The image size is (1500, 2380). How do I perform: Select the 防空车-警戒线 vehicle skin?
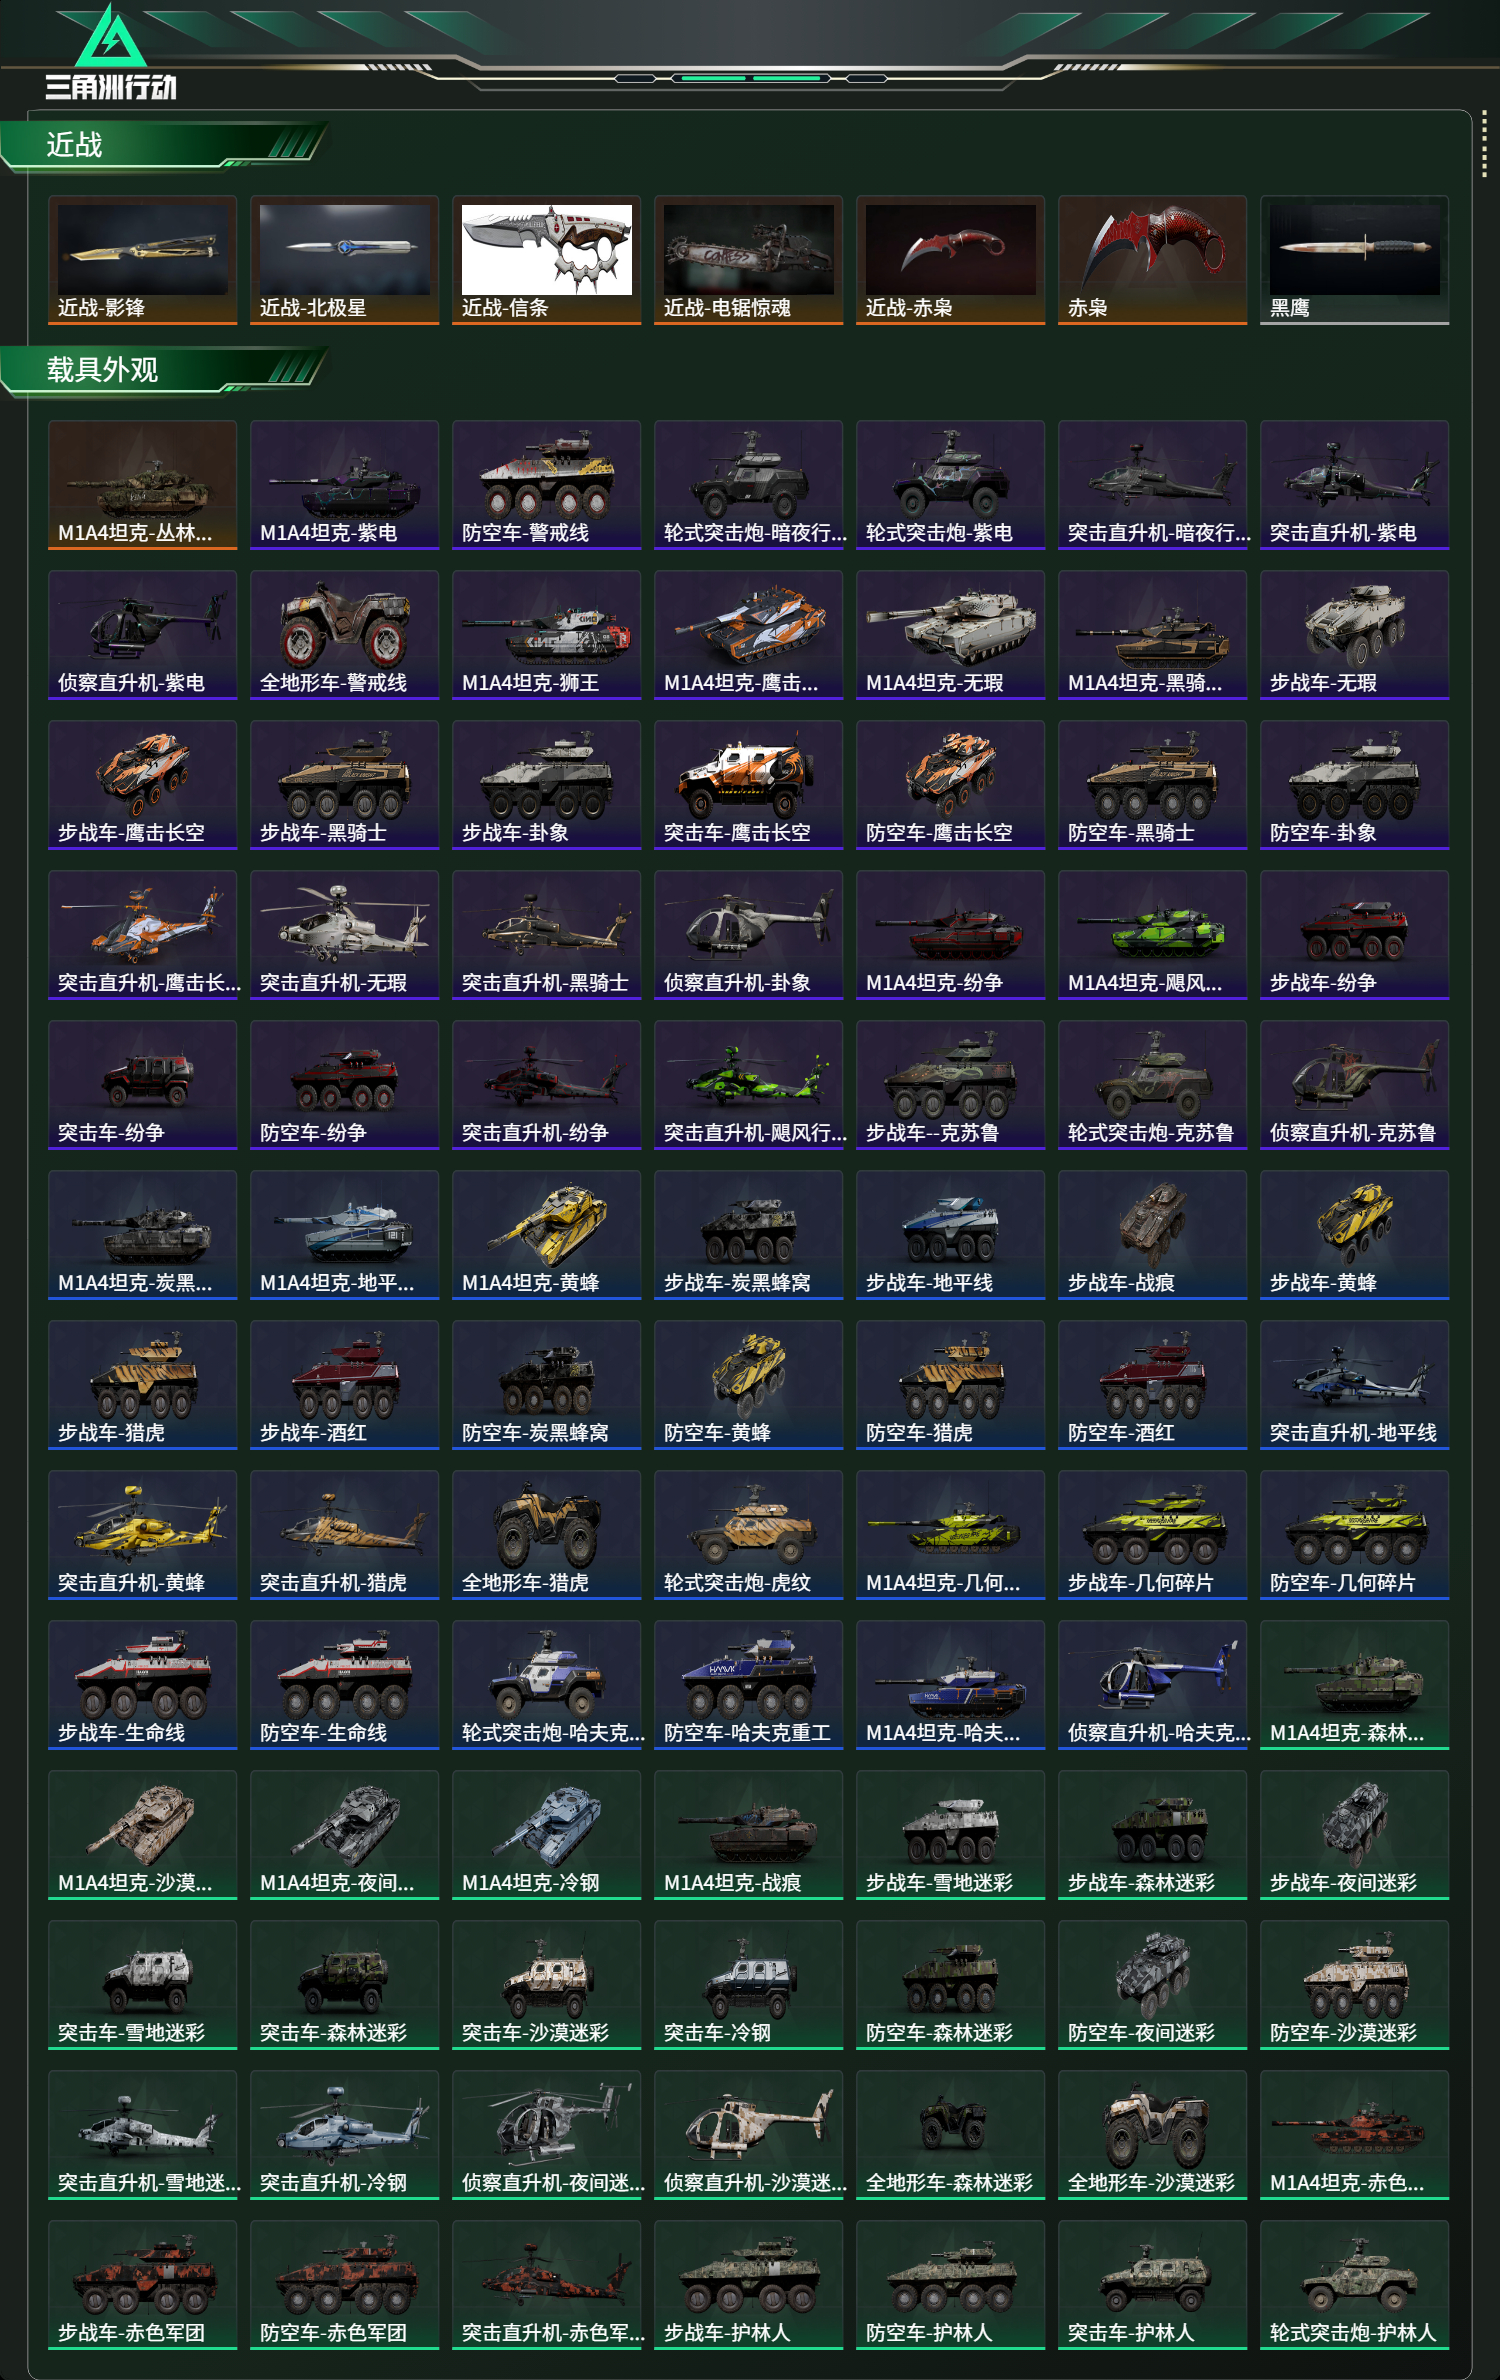(547, 485)
